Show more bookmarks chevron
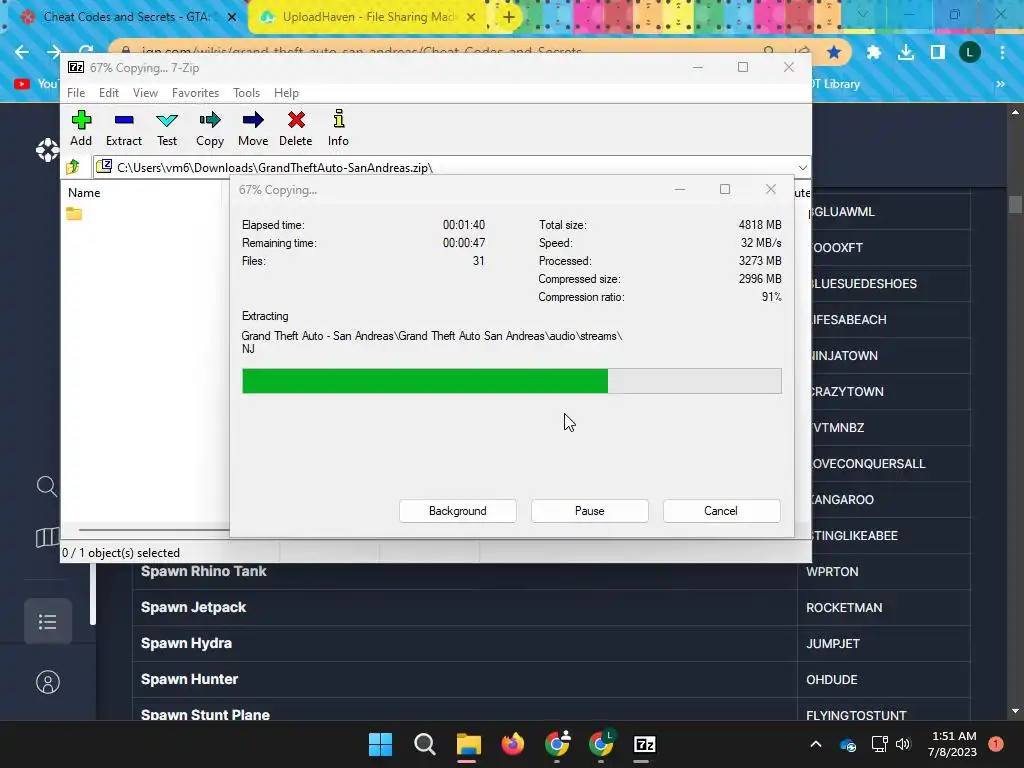Screen dimensions: 1024x768 (x=1000, y=84)
